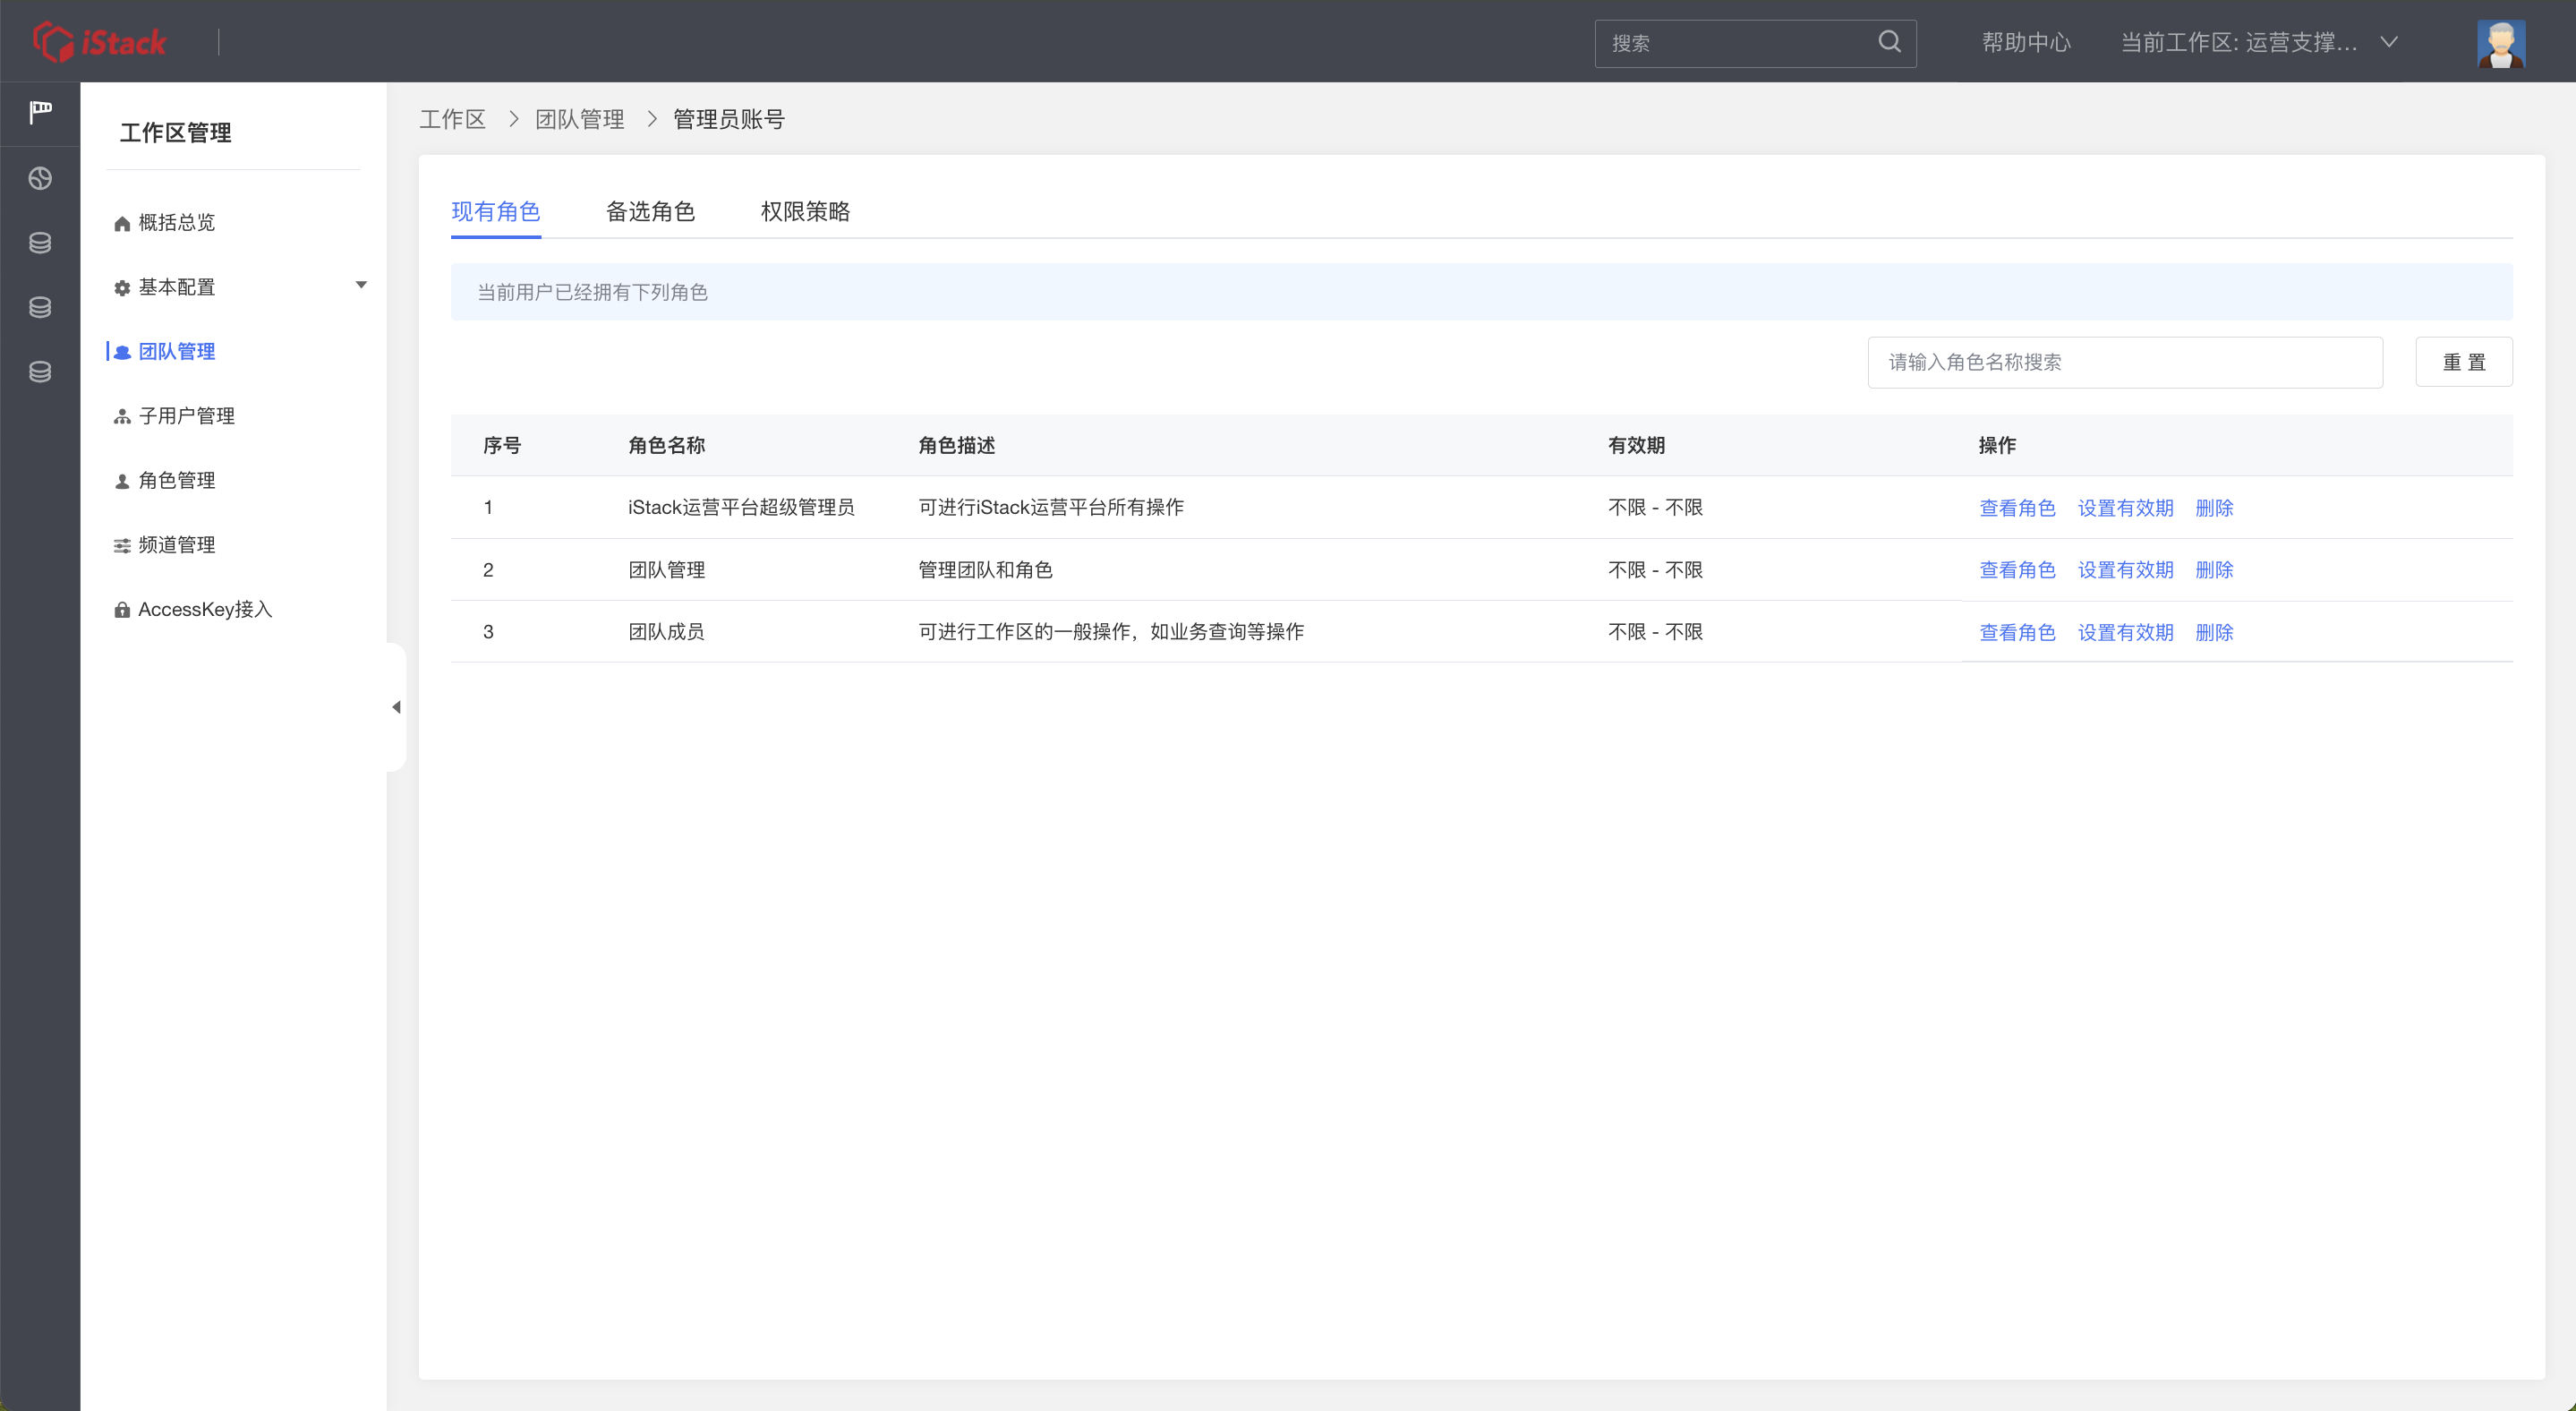Switch to the 权限策略 tab
Viewport: 2576px width, 1411px height.
tap(805, 211)
